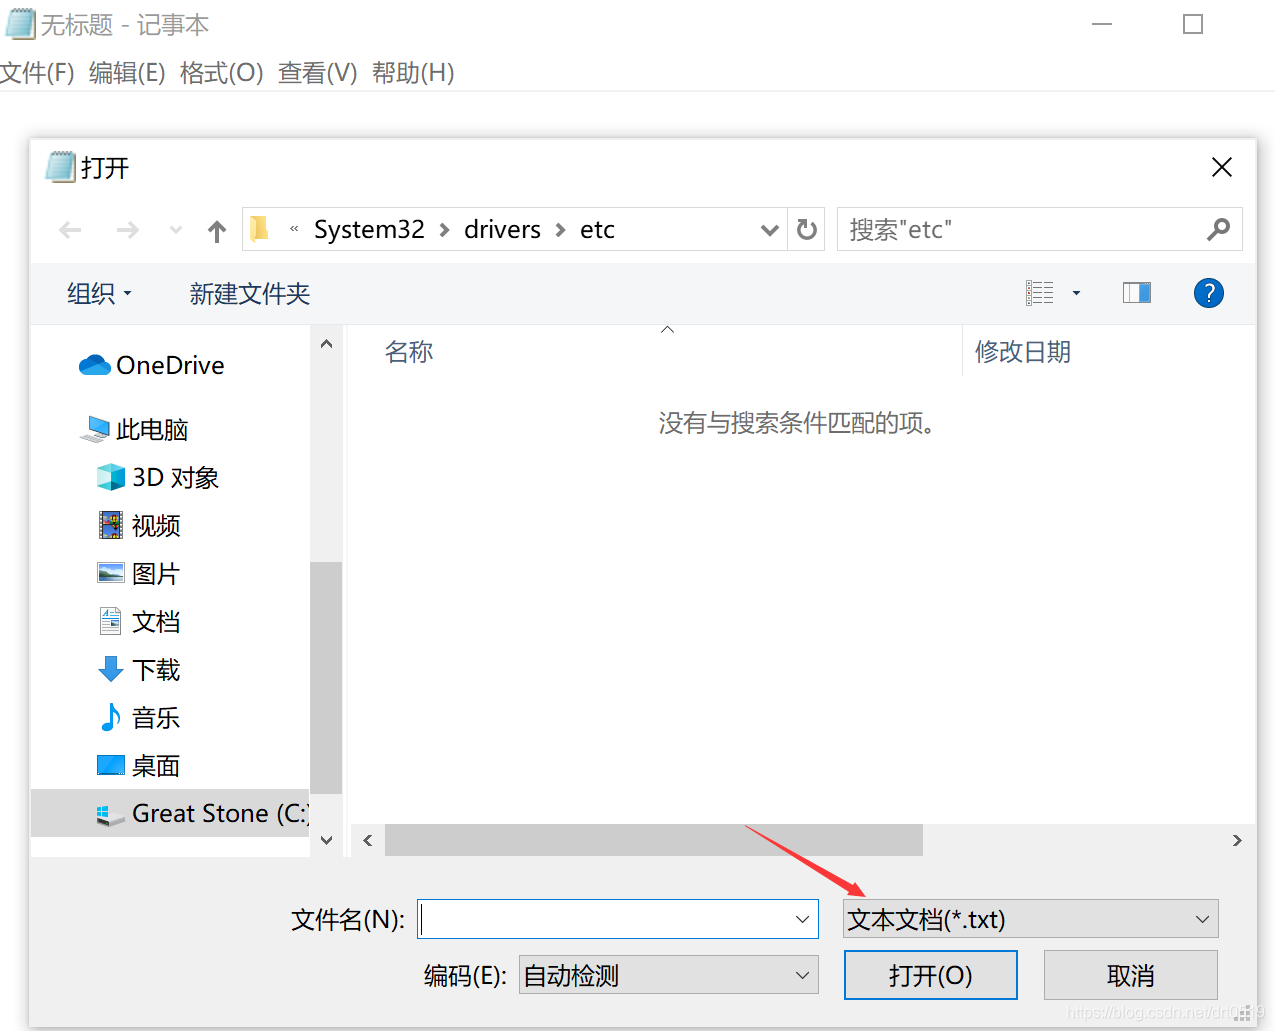Change the view layout icon
Screen dimensions: 1275x1031
pyautogui.click(x=1039, y=293)
